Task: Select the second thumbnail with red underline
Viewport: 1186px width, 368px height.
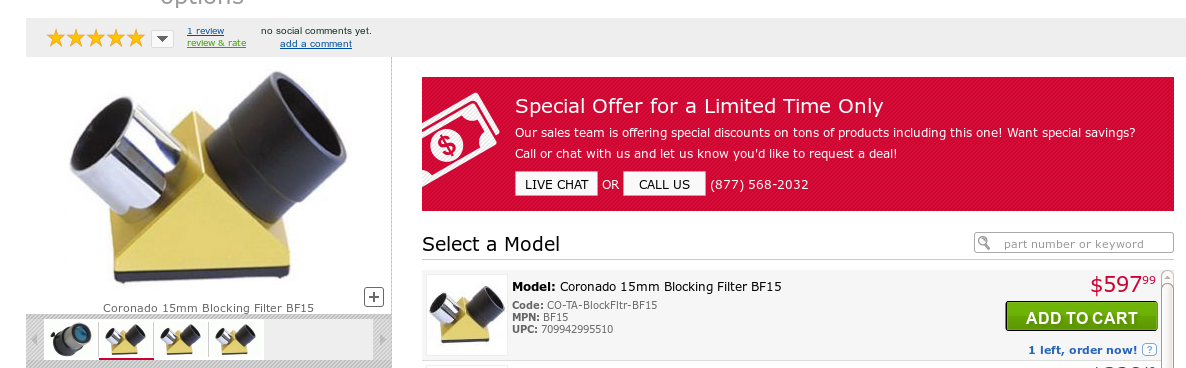Action: 126,339
